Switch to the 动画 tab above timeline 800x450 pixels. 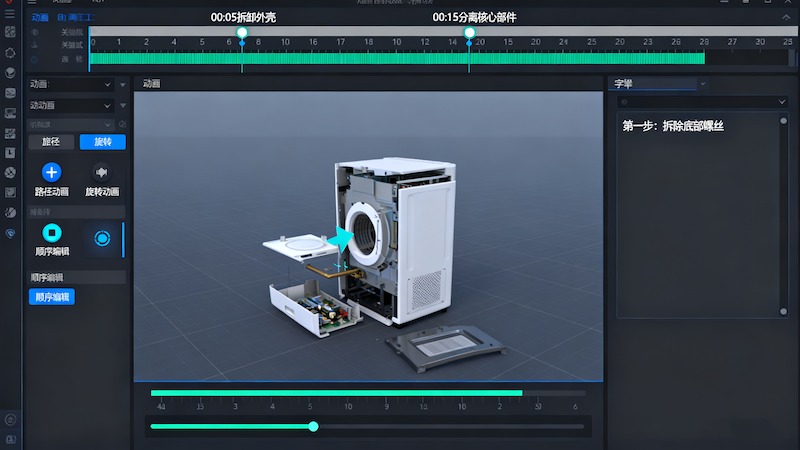[40, 17]
